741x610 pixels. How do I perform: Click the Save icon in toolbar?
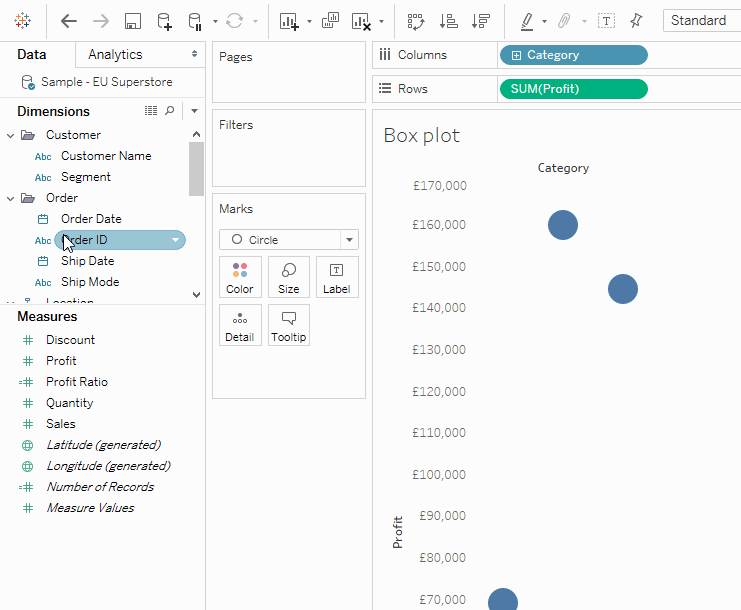click(x=132, y=21)
